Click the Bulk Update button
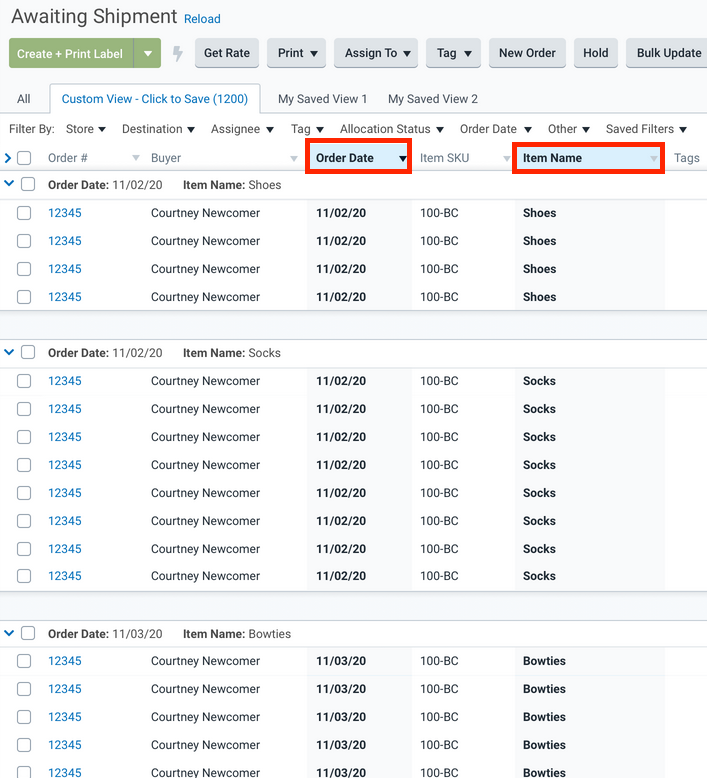 (667, 54)
